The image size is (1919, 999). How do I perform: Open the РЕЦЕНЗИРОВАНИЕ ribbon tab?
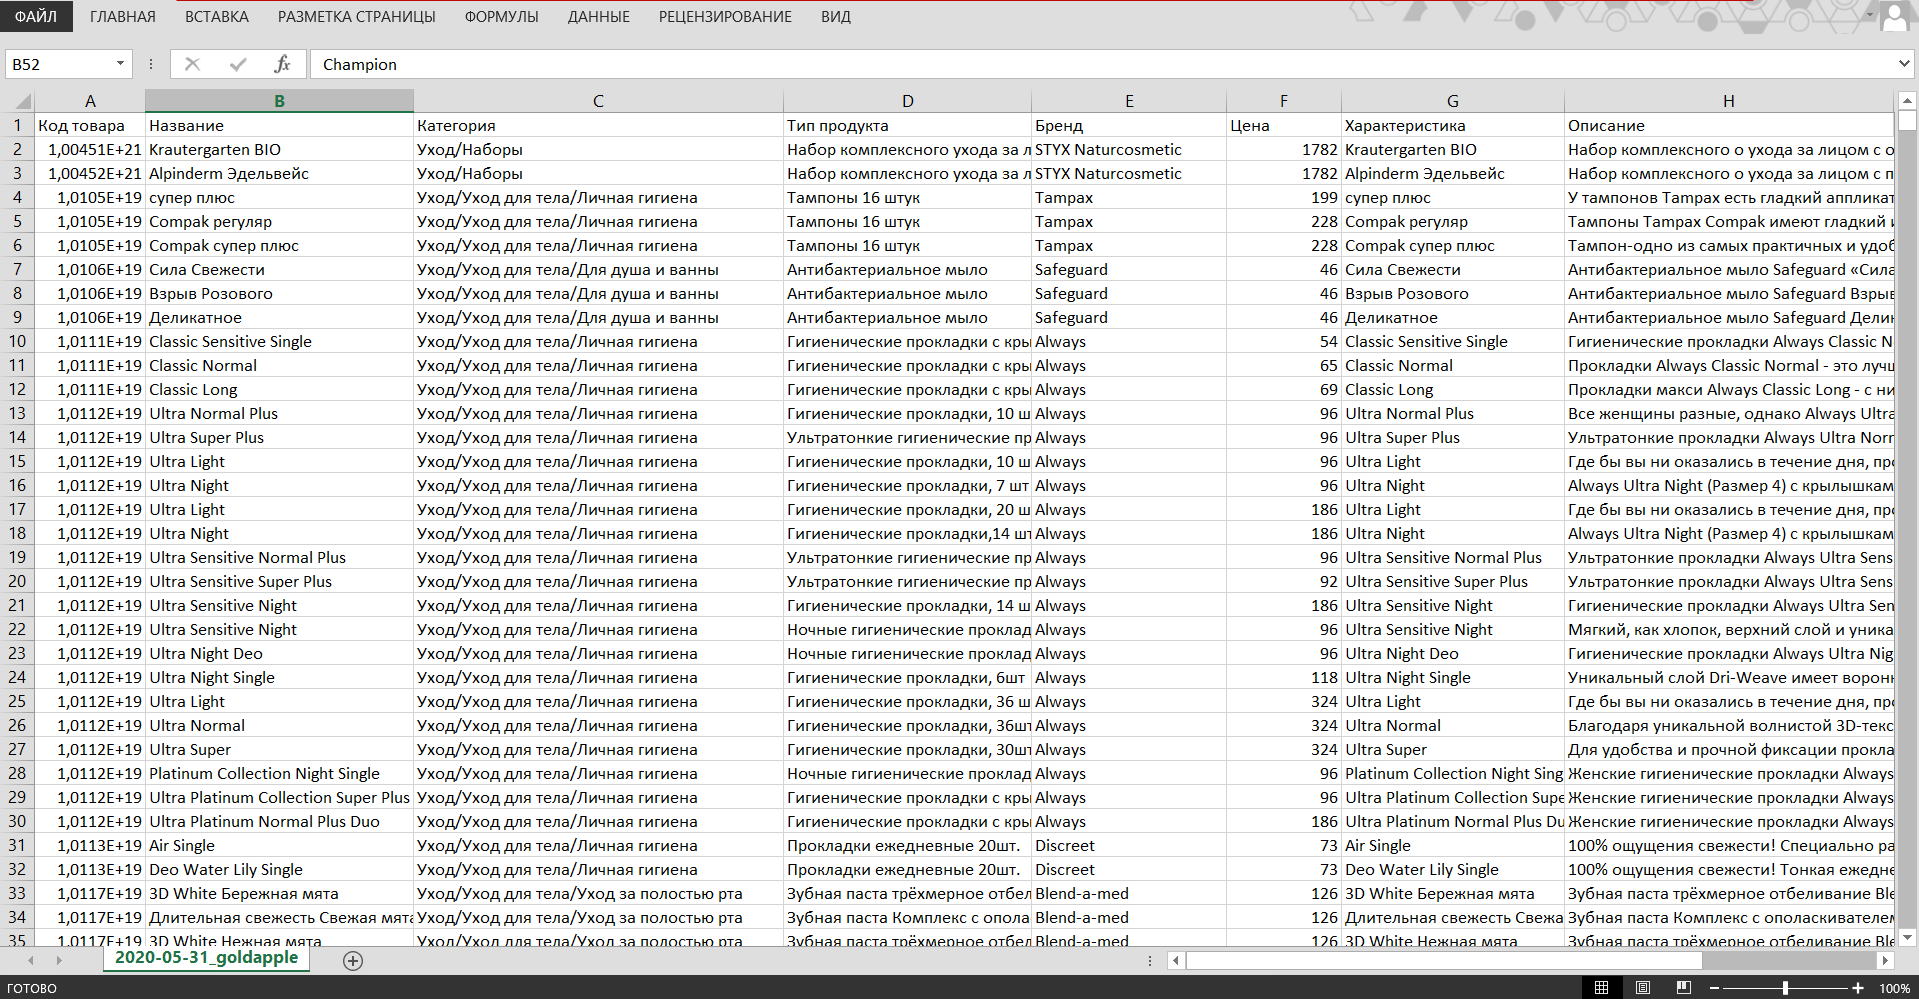click(x=725, y=17)
